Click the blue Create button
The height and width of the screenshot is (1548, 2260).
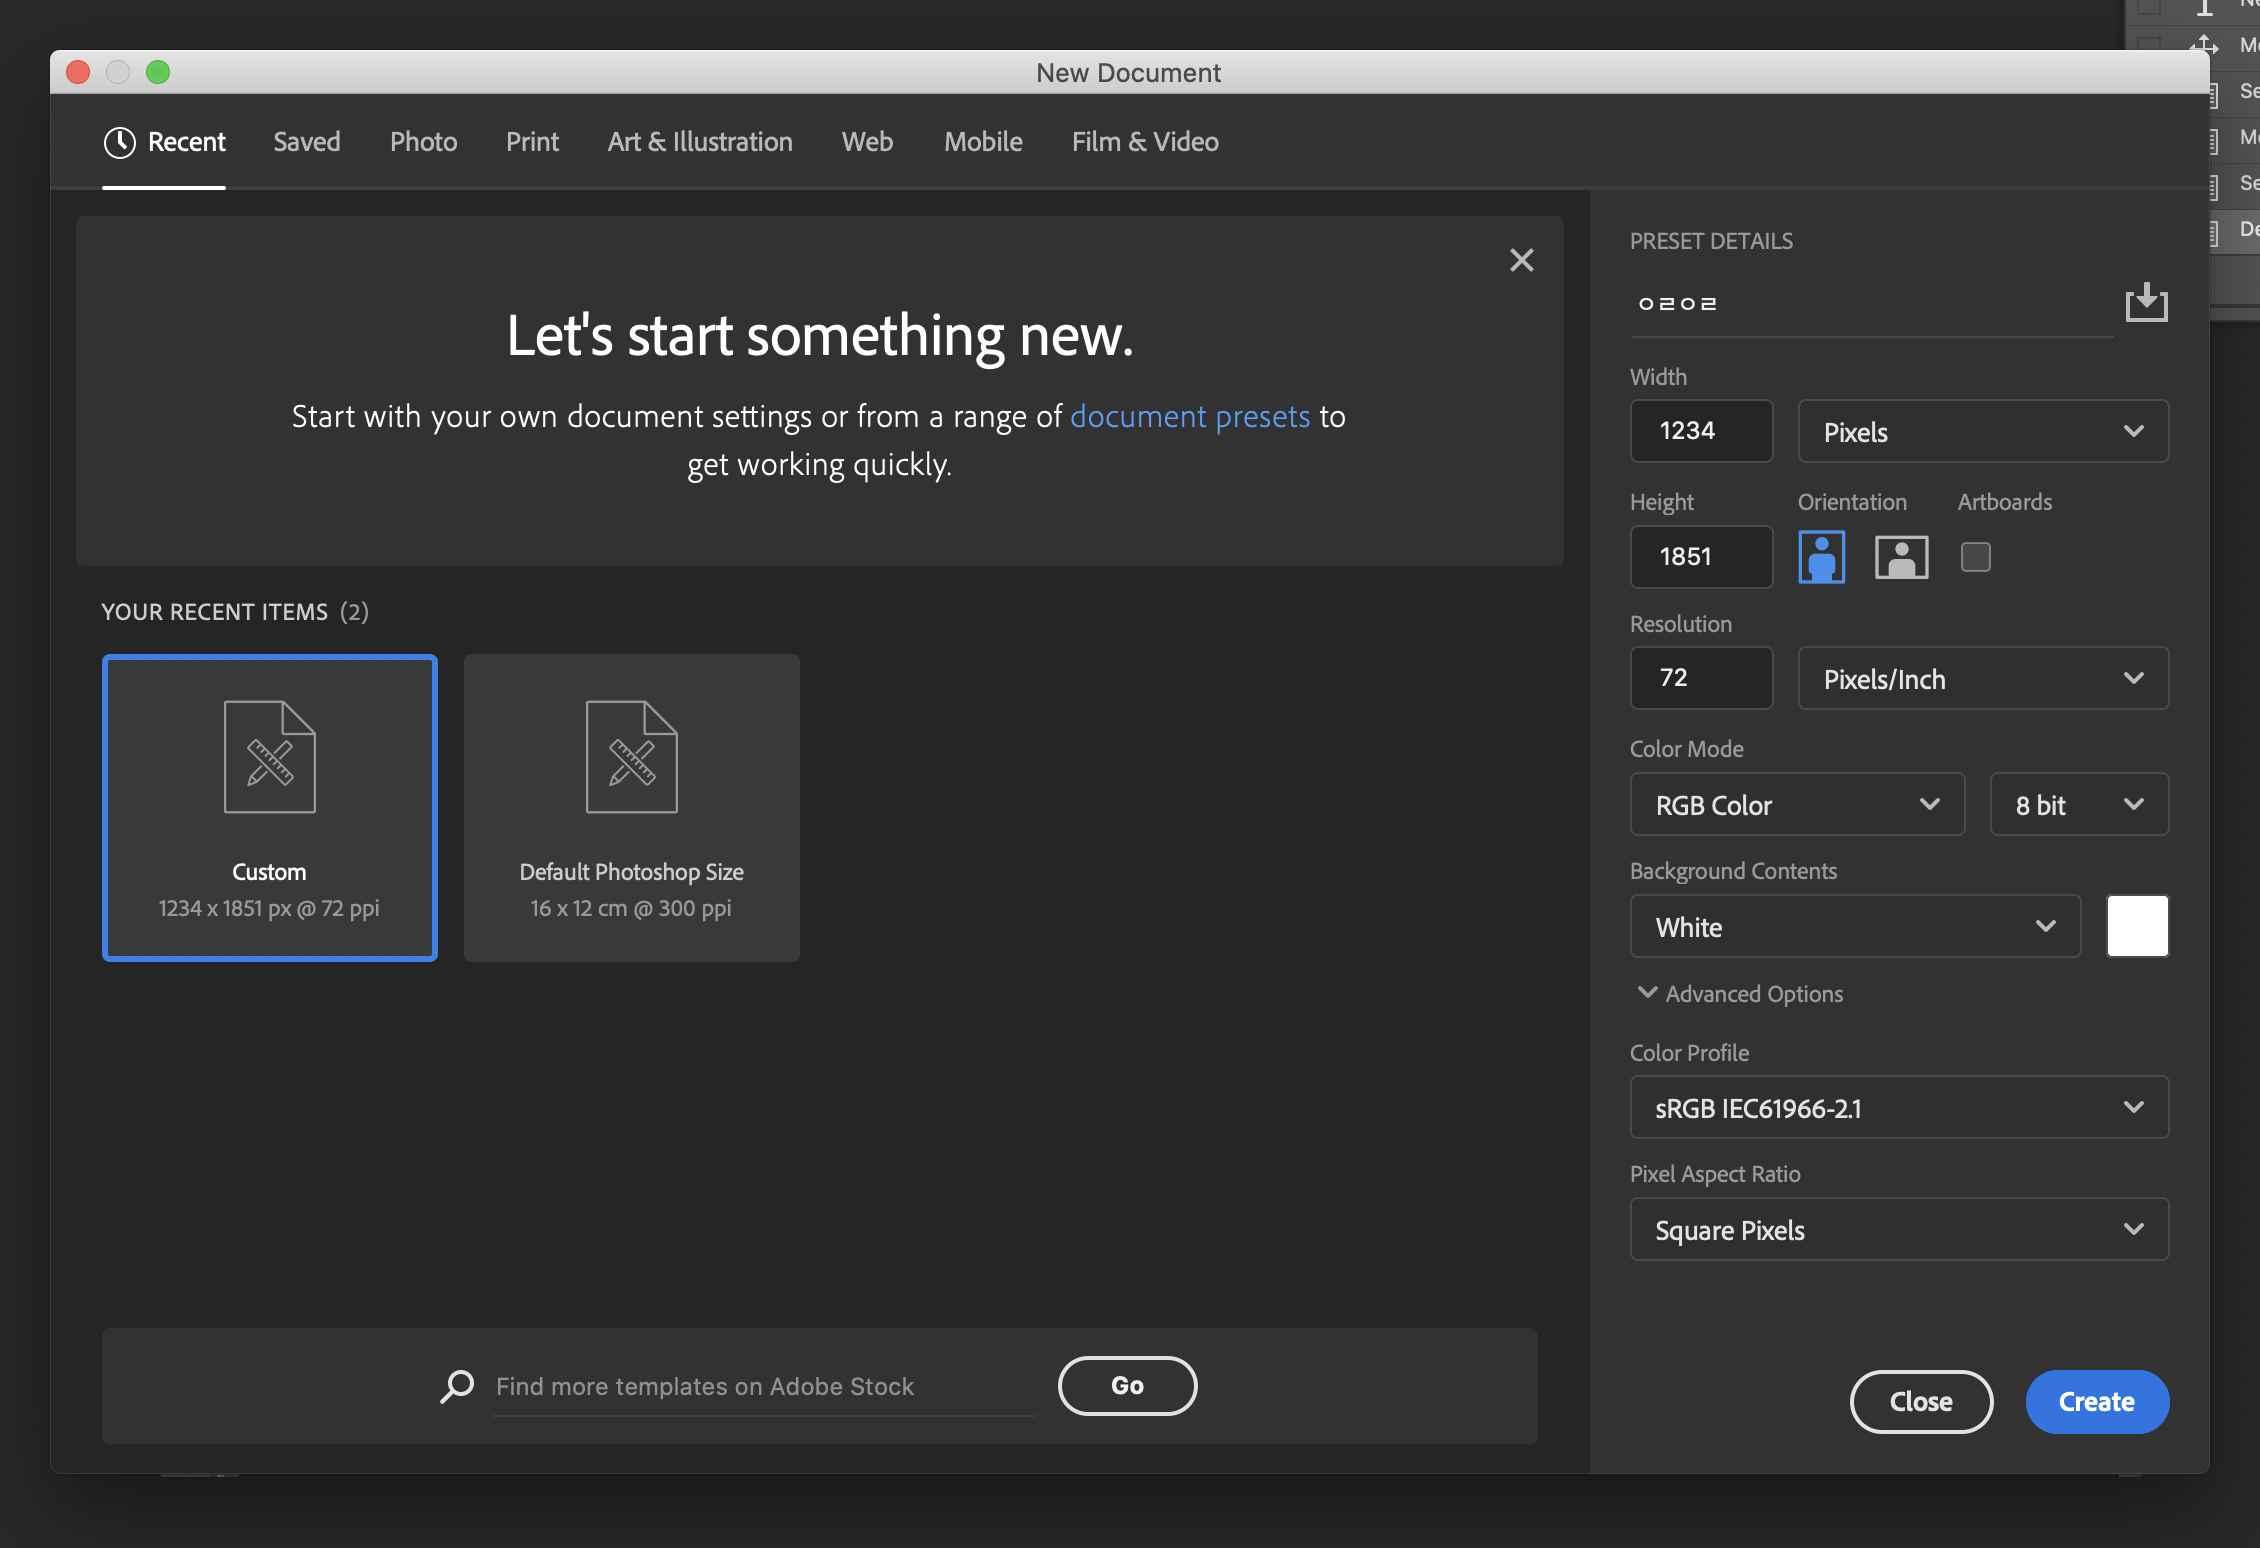click(2096, 1402)
